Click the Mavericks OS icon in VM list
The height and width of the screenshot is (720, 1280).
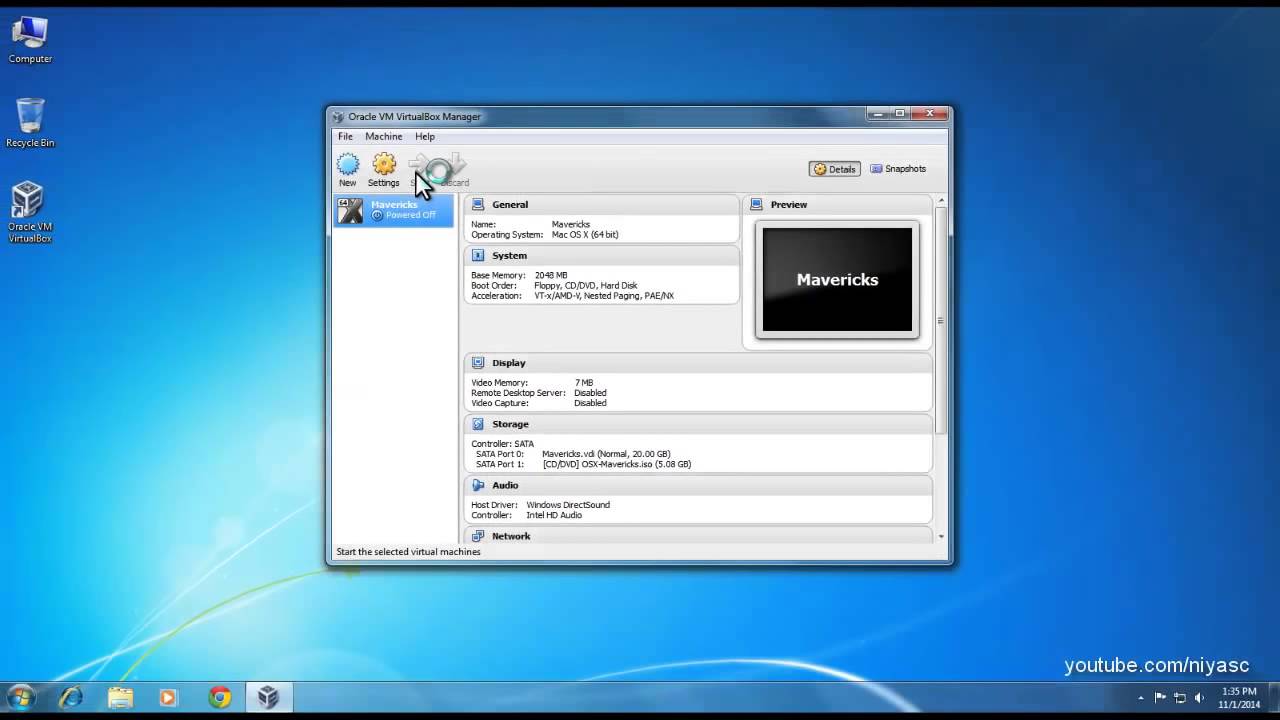(351, 210)
